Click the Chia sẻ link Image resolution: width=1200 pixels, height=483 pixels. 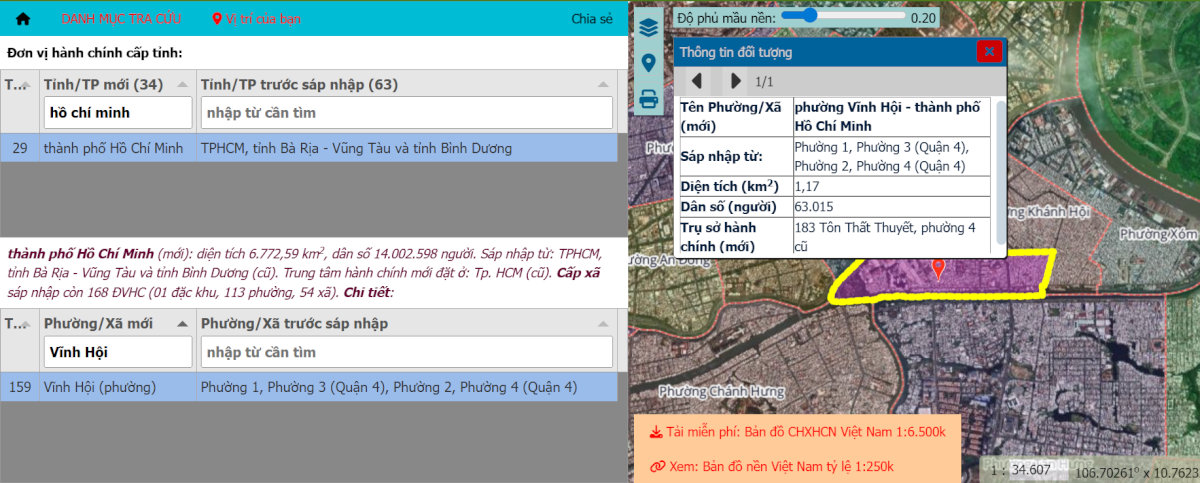[x=591, y=19]
